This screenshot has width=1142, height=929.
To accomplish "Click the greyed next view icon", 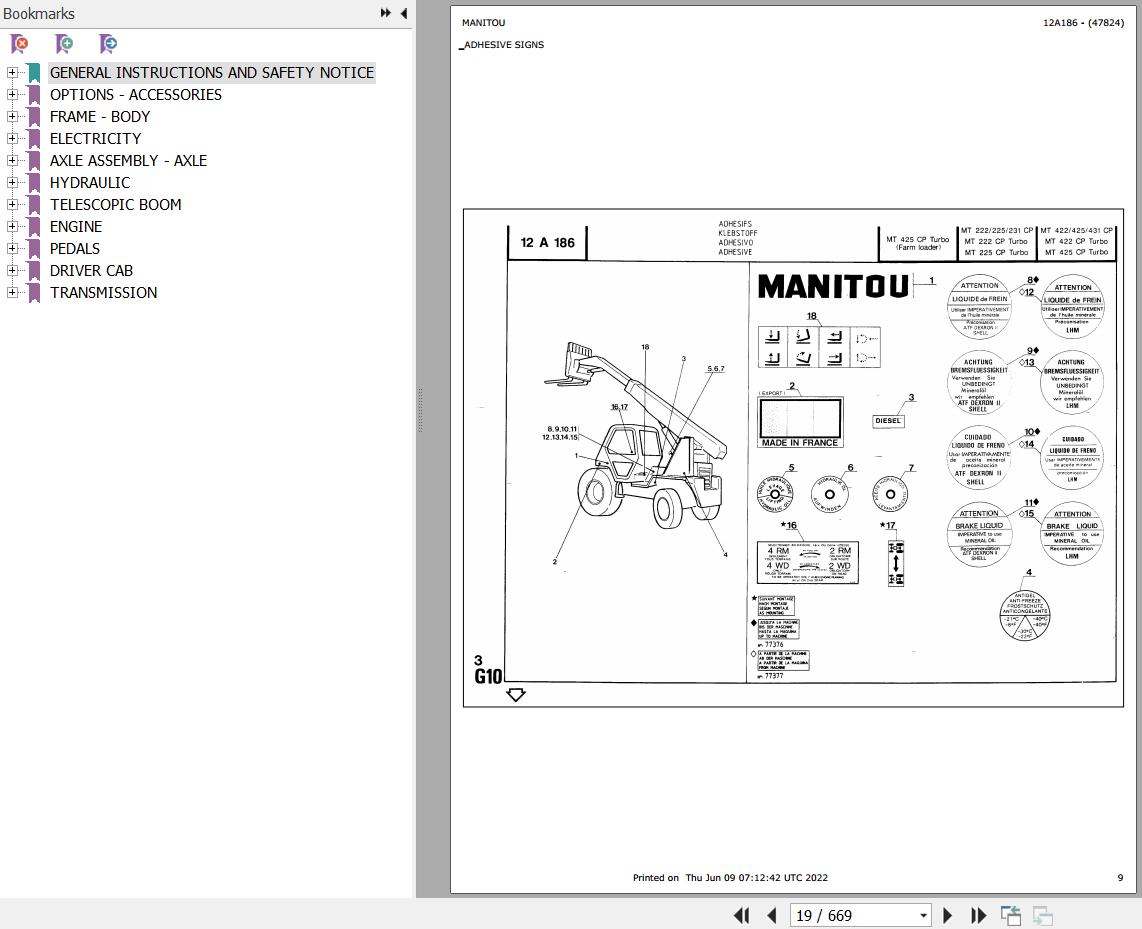I will click(x=1043, y=915).
